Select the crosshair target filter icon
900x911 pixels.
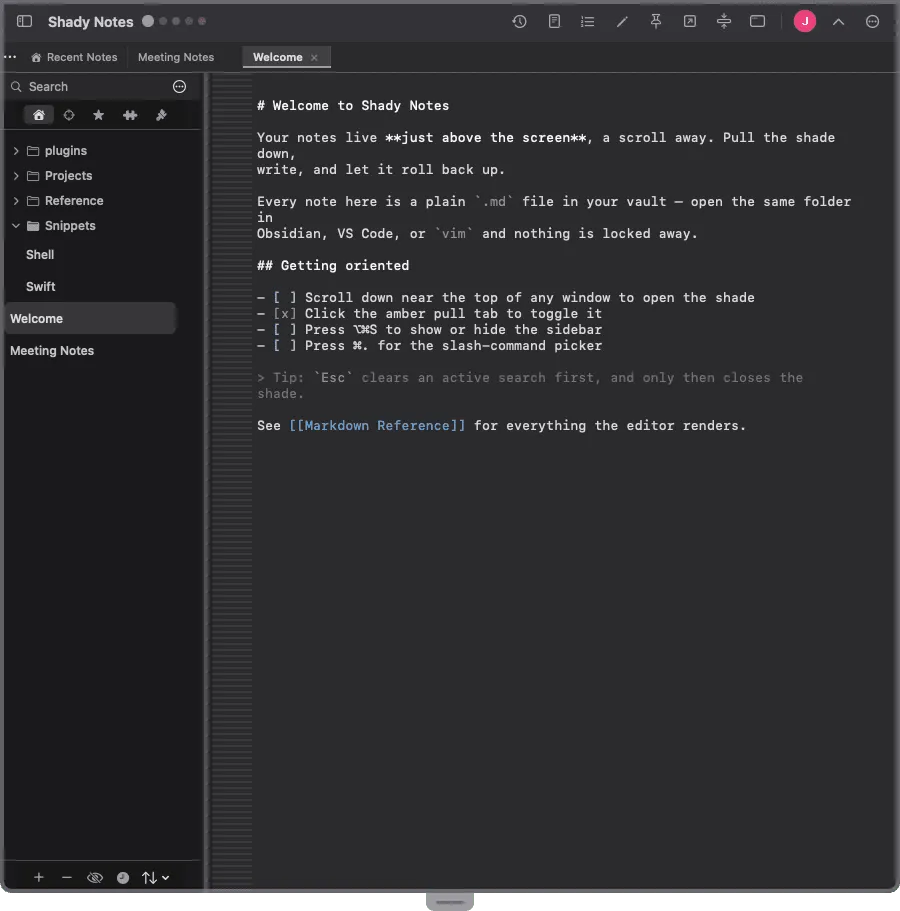tap(69, 115)
